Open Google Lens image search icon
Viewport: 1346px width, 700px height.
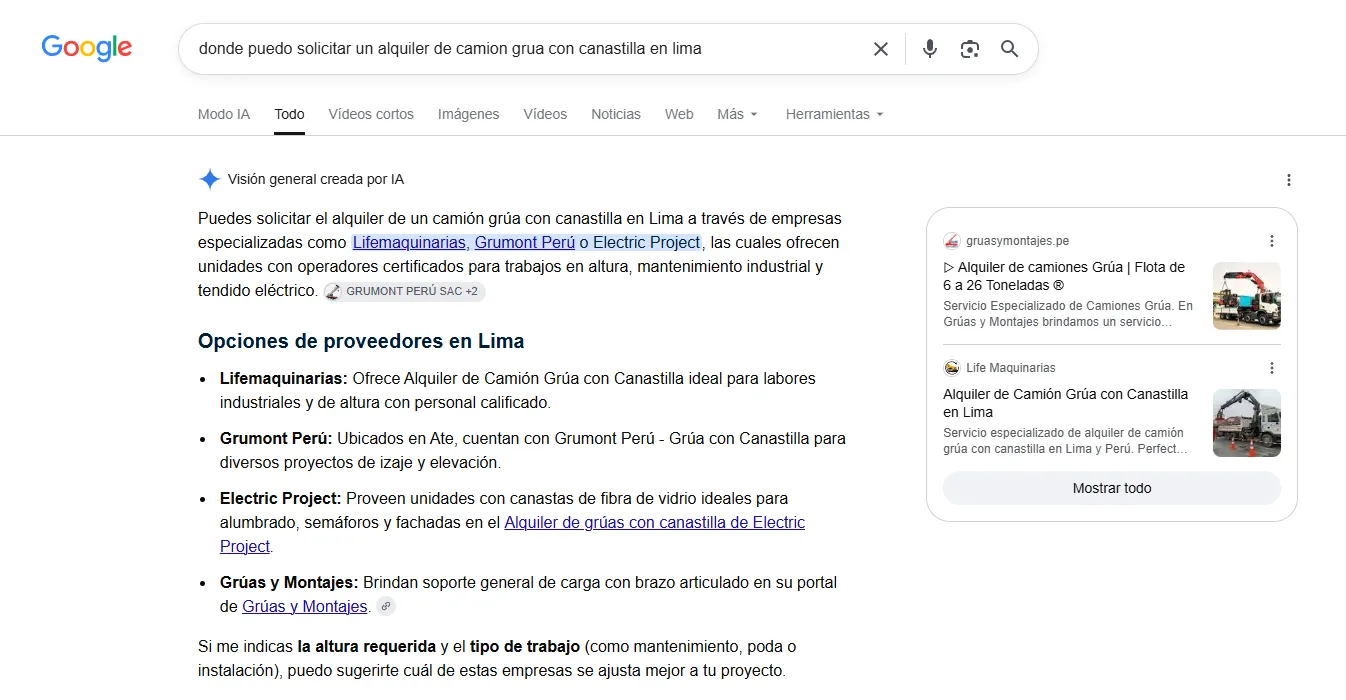[969, 49]
